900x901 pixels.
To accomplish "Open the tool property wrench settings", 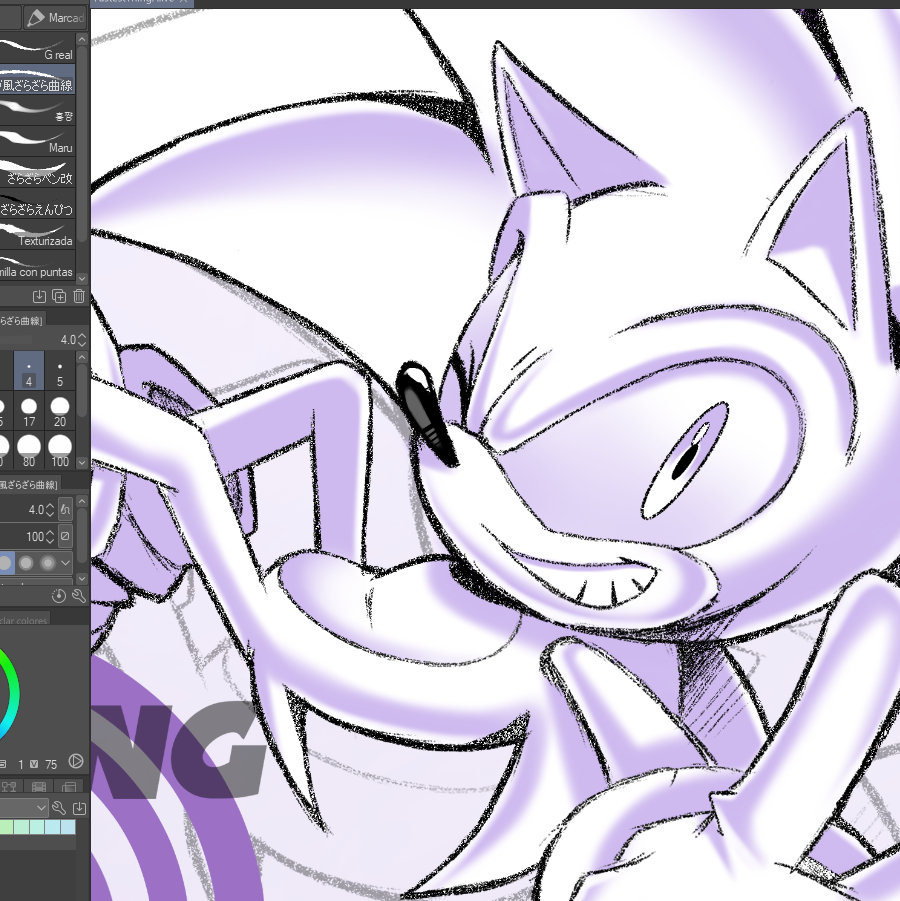I will point(78,596).
